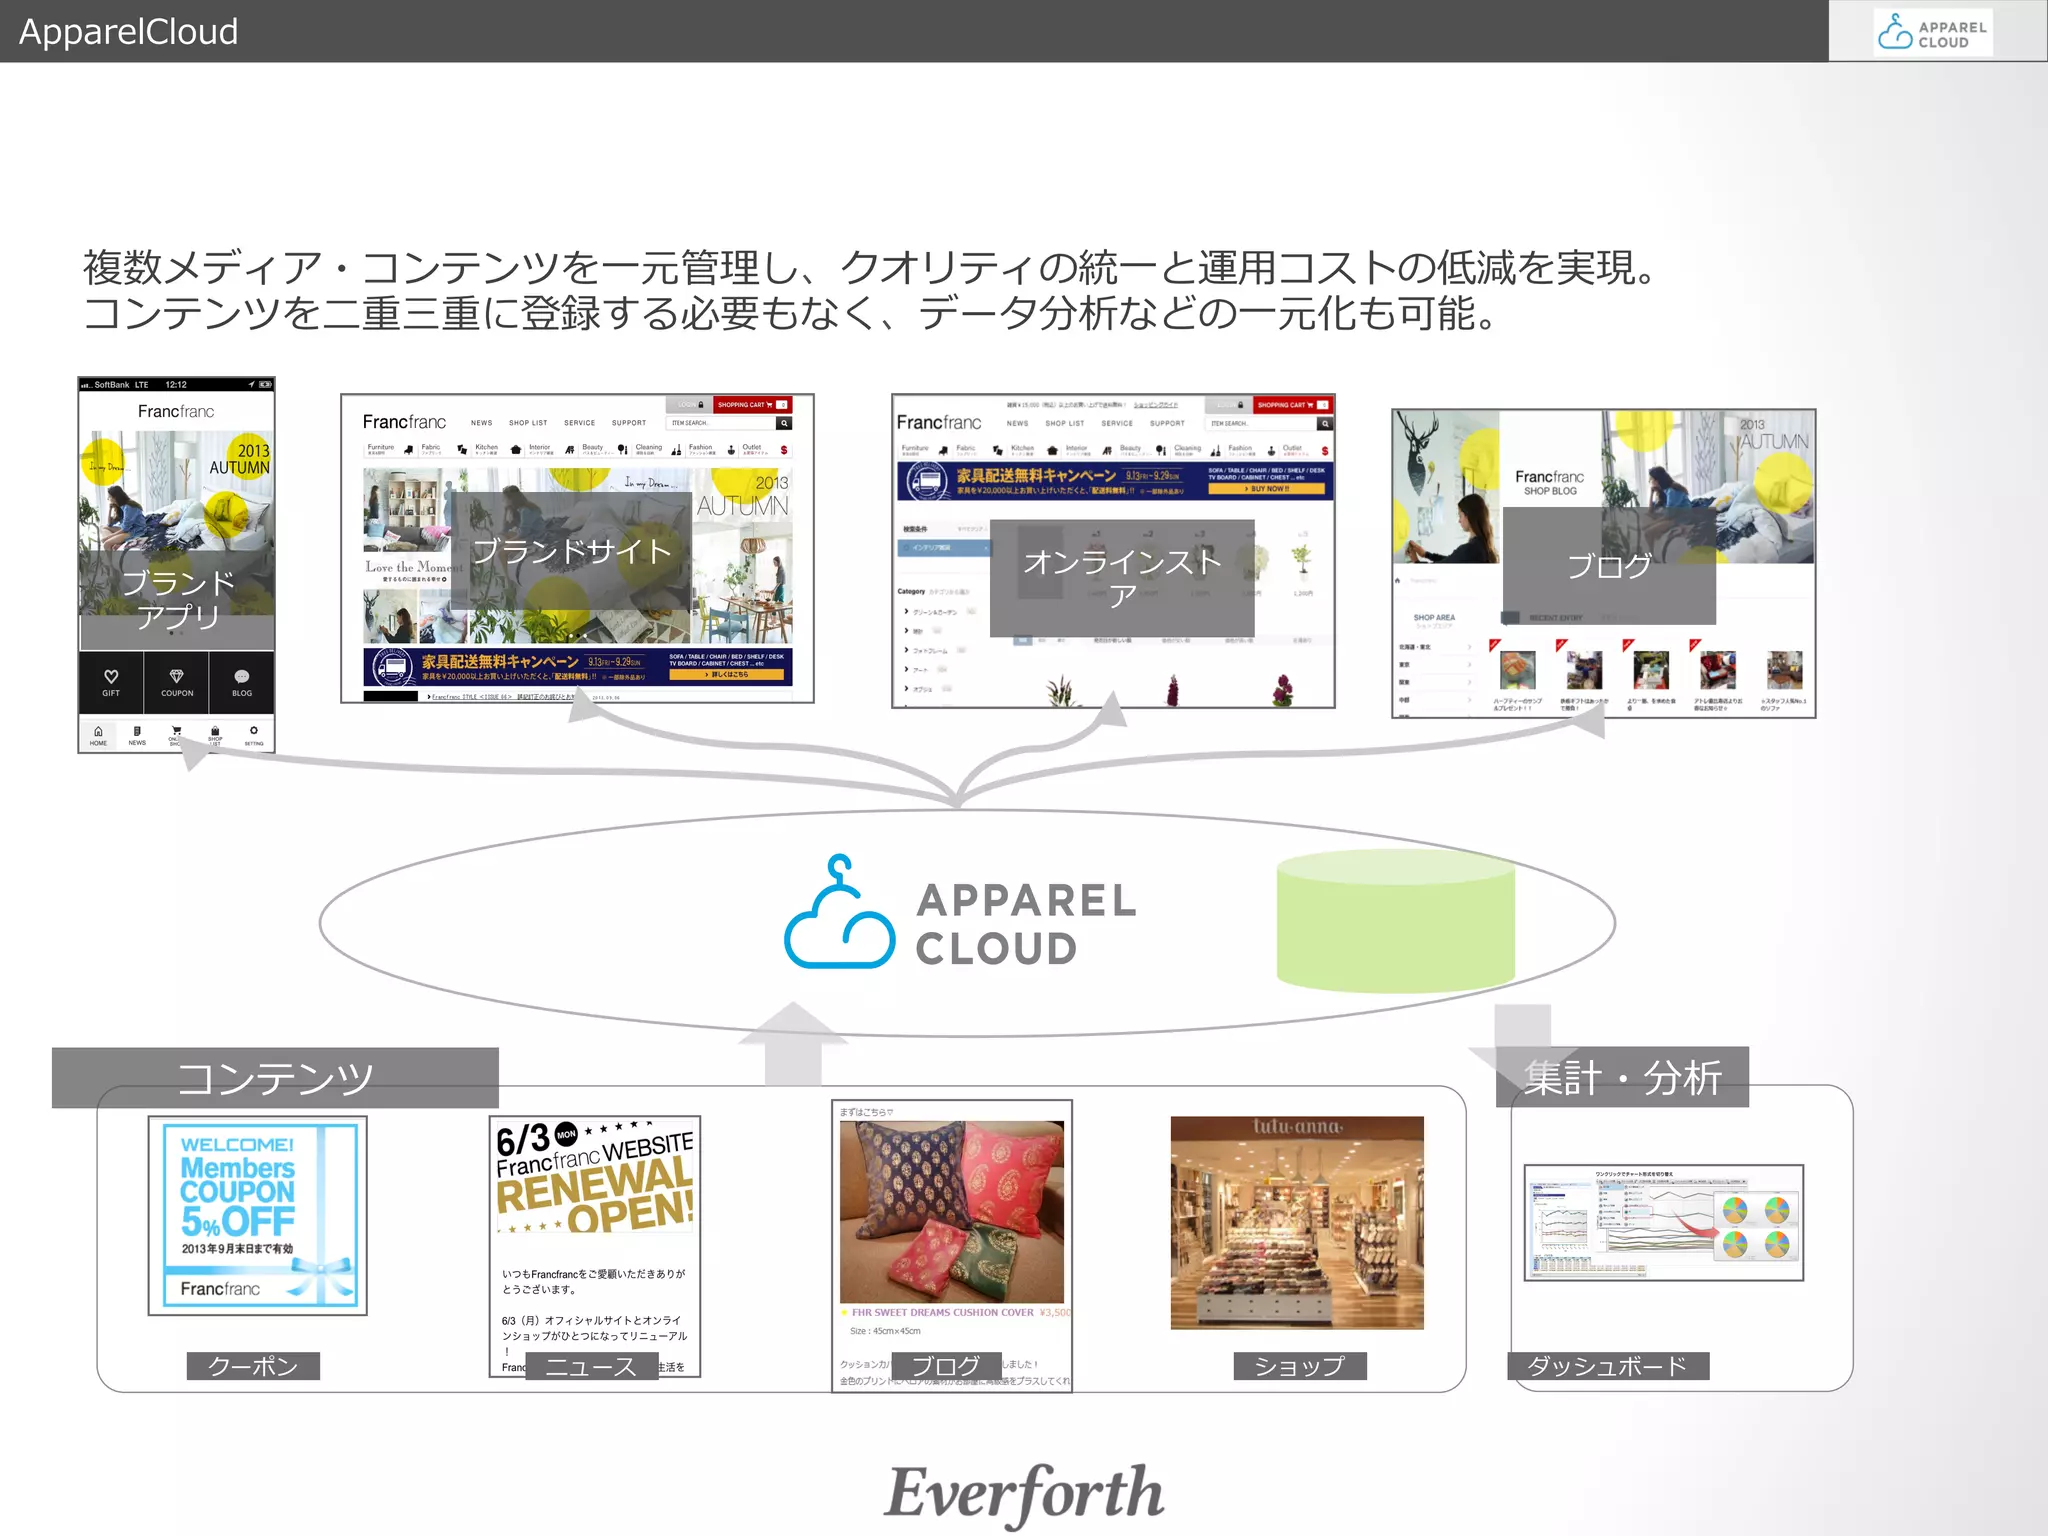Click the ブランドサイト overlay label
The width and height of the screenshot is (2048, 1536).
(572, 551)
